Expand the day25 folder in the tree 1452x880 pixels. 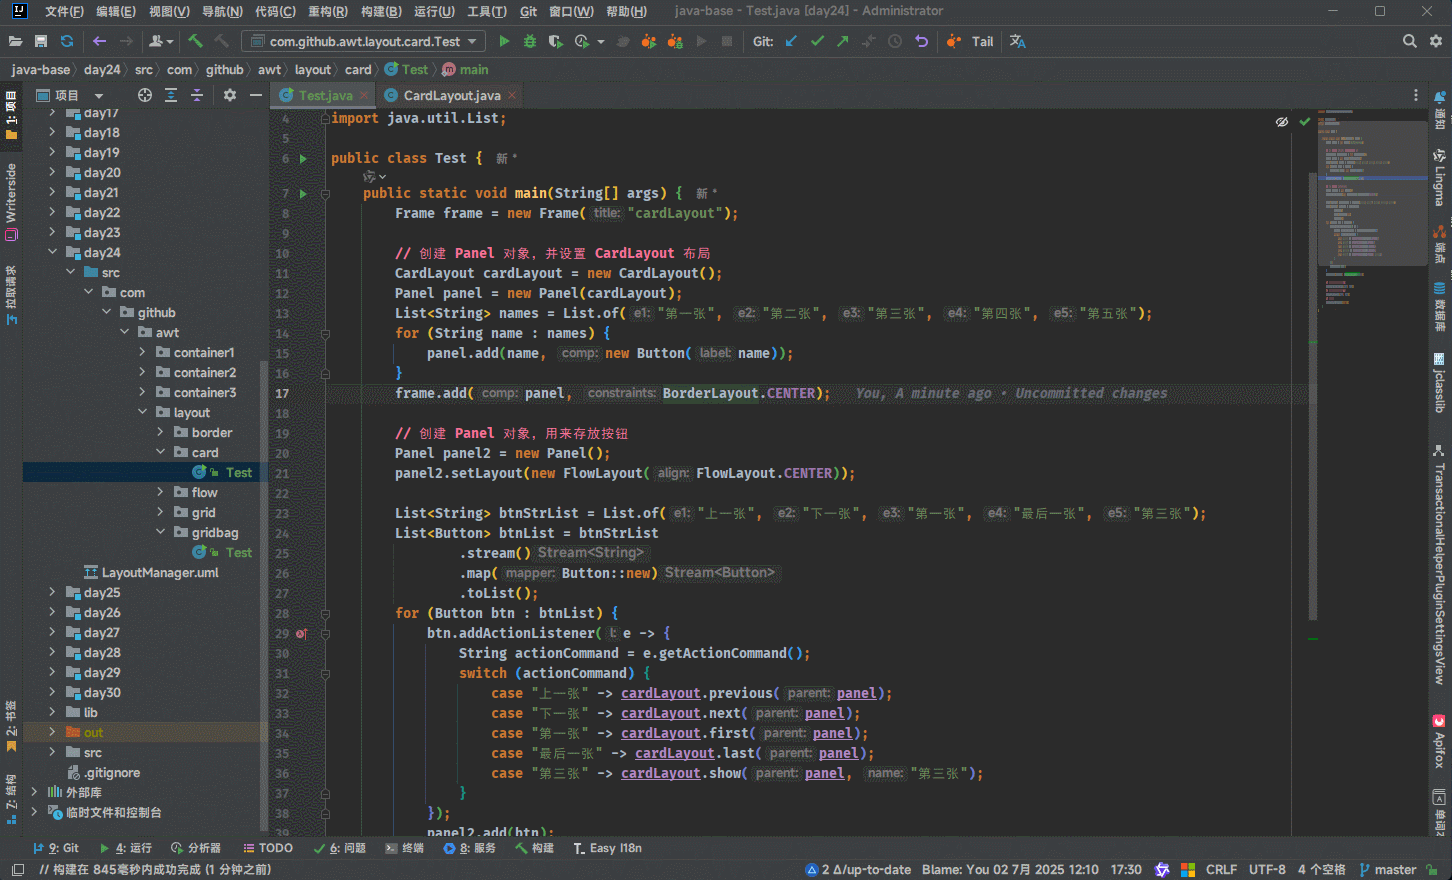pyautogui.click(x=52, y=592)
